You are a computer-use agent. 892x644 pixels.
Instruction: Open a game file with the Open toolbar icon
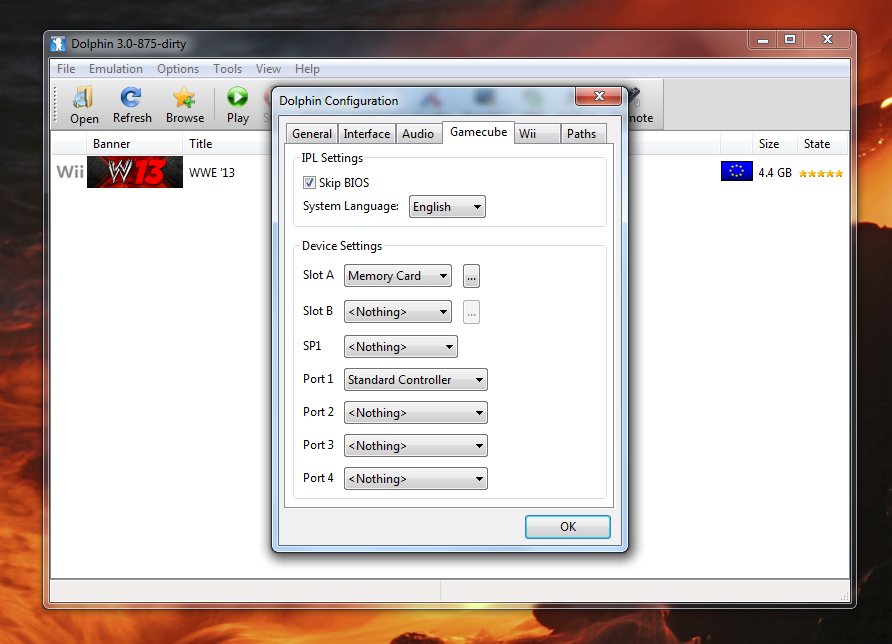(84, 104)
